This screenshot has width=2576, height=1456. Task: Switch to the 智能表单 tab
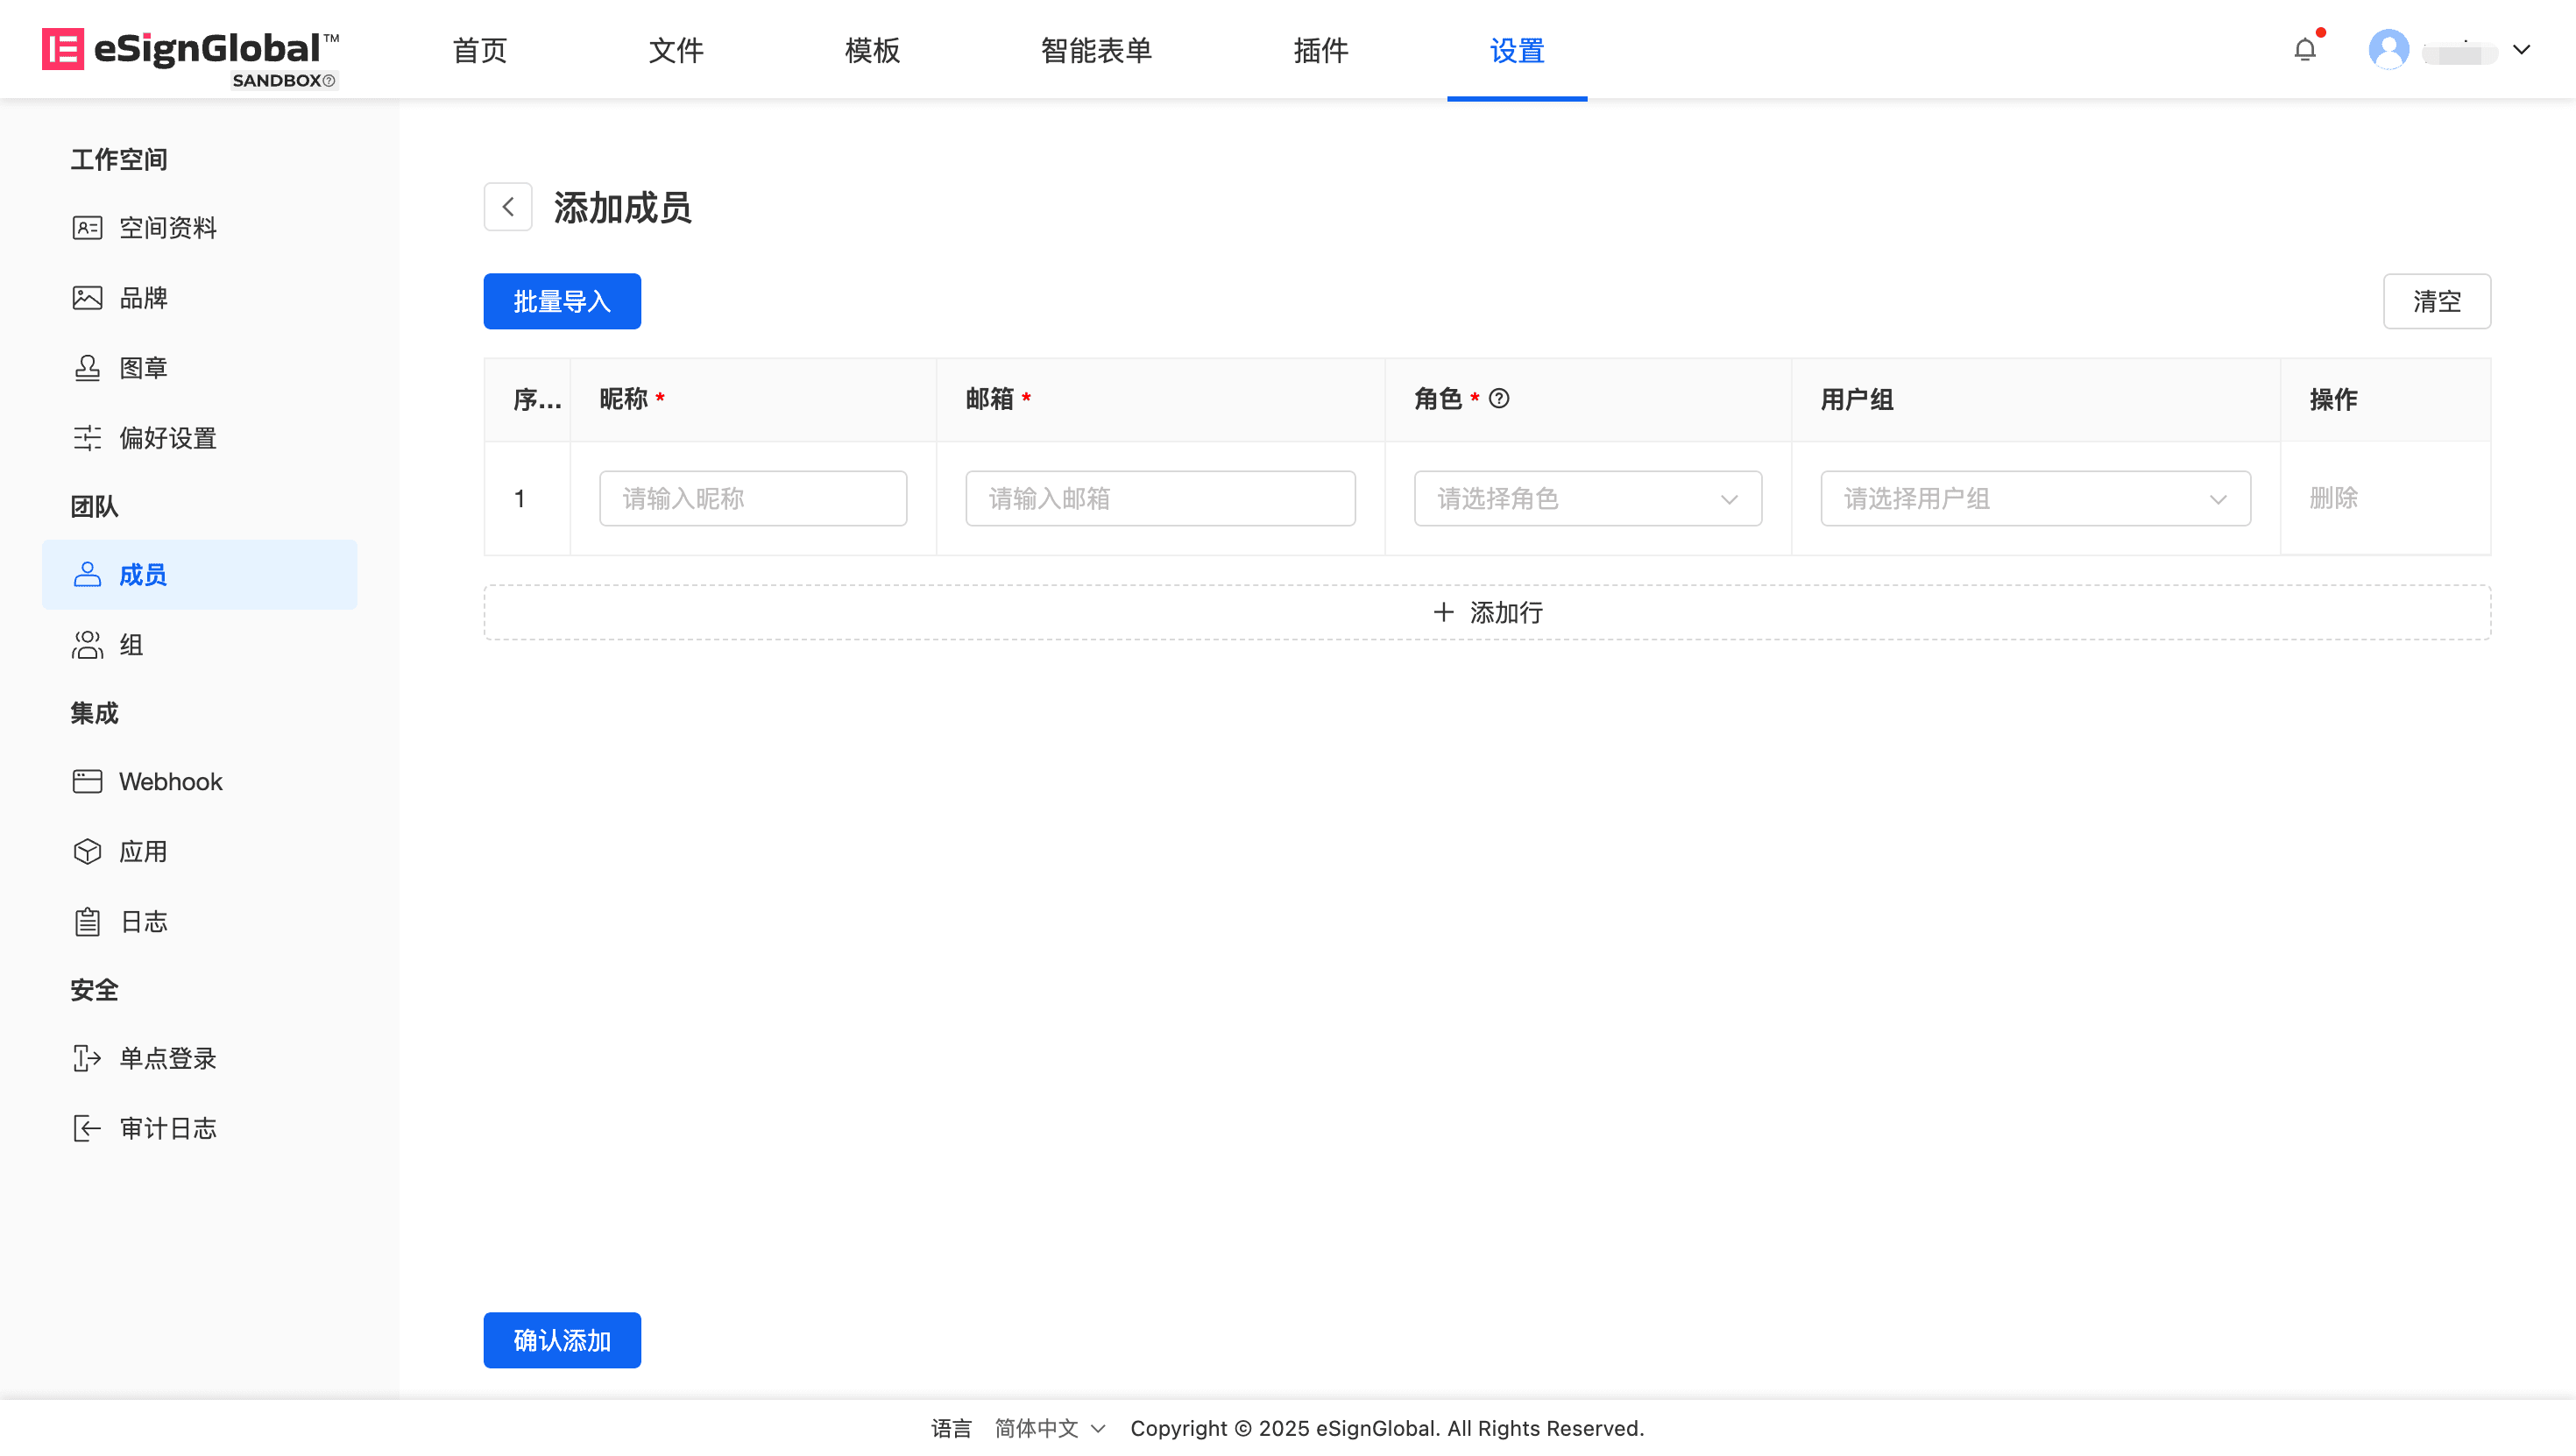(1096, 50)
